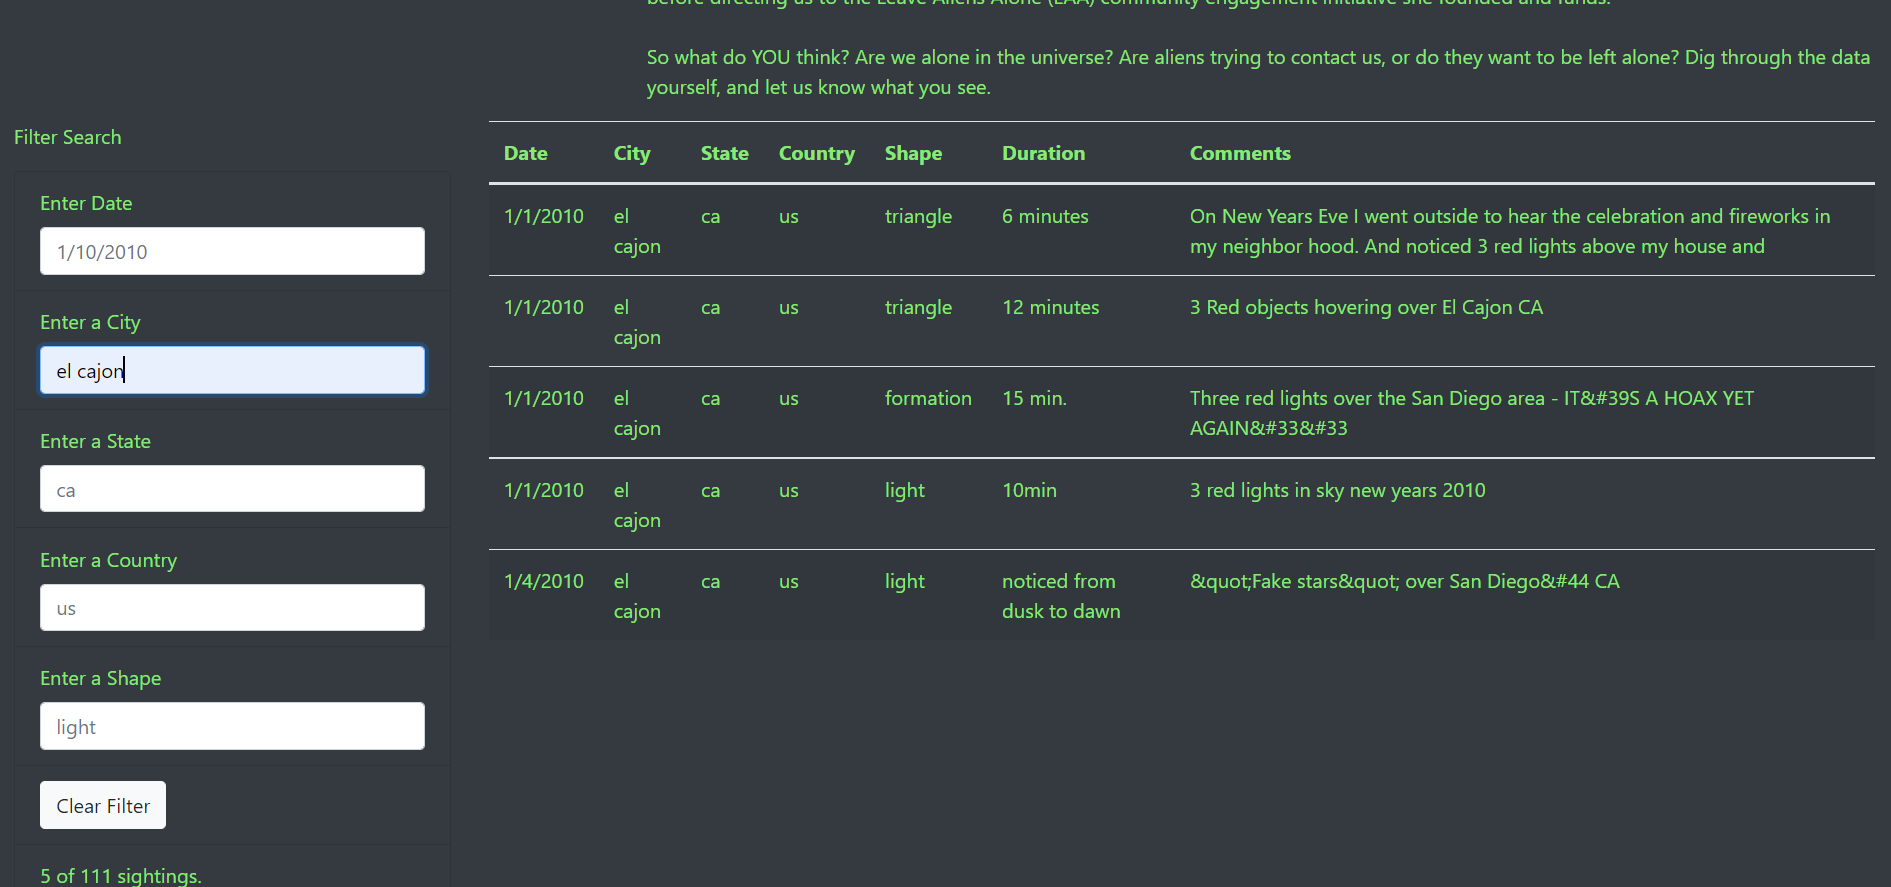Click the Comments column header

(1240, 153)
